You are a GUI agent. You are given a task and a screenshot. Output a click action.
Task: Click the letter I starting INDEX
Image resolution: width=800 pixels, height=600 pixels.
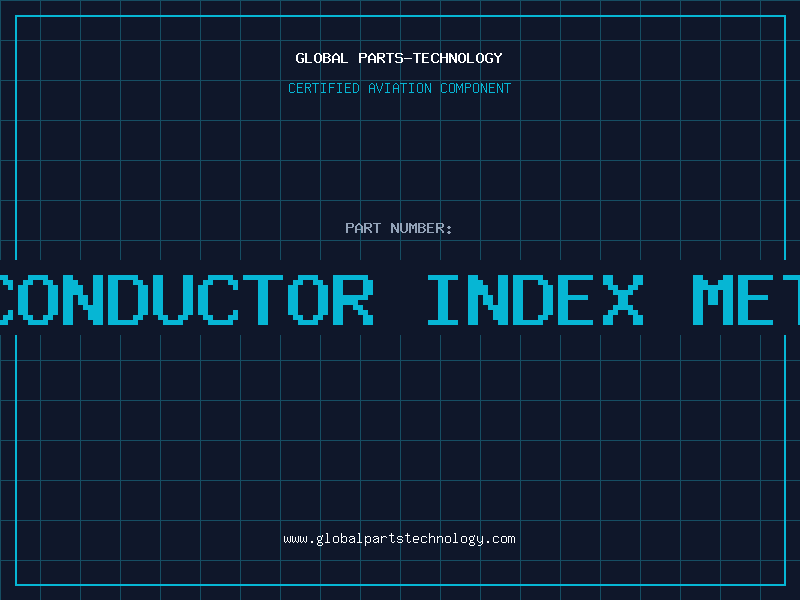[x=443, y=300]
